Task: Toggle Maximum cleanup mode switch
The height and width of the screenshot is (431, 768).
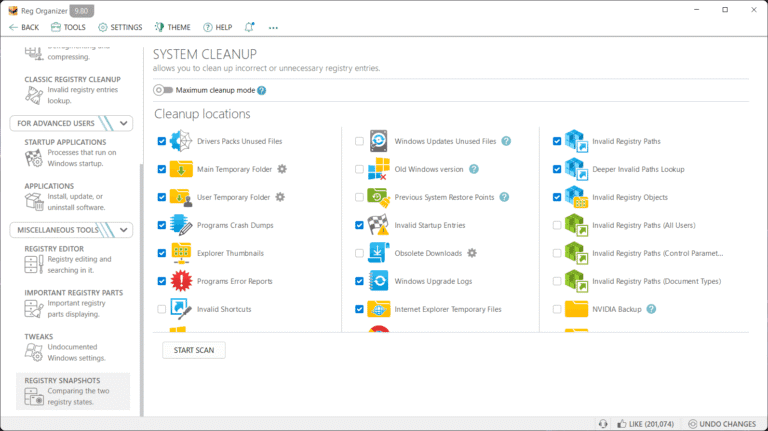Action: (163, 90)
